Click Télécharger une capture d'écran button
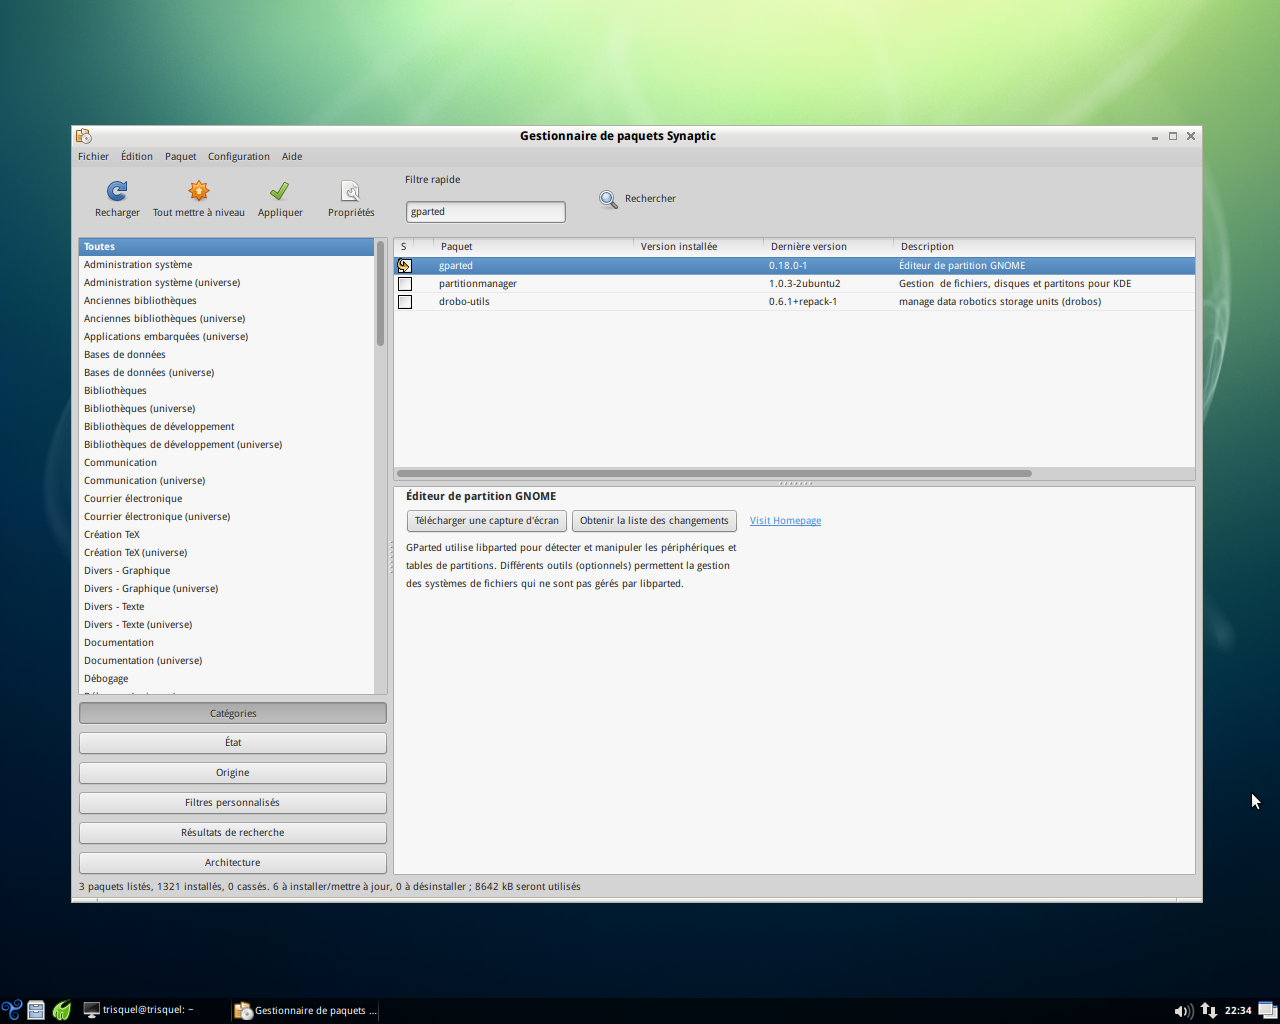This screenshot has width=1280, height=1024. [x=487, y=521]
